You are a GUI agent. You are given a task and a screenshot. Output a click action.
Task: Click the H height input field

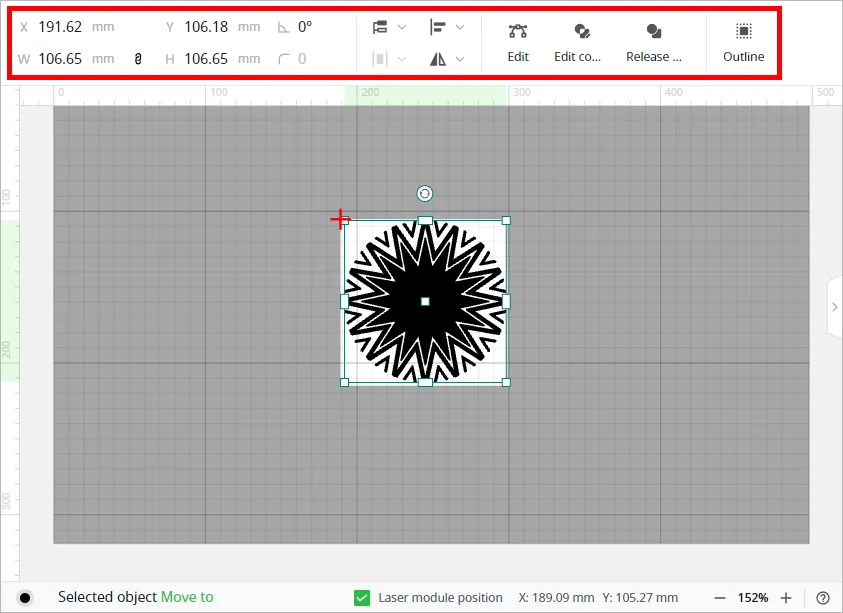click(206, 59)
